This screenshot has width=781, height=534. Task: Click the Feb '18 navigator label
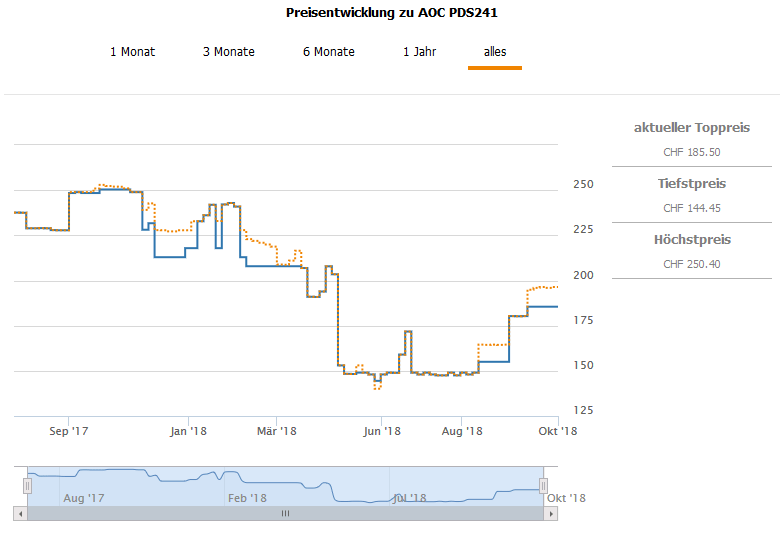(x=246, y=498)
